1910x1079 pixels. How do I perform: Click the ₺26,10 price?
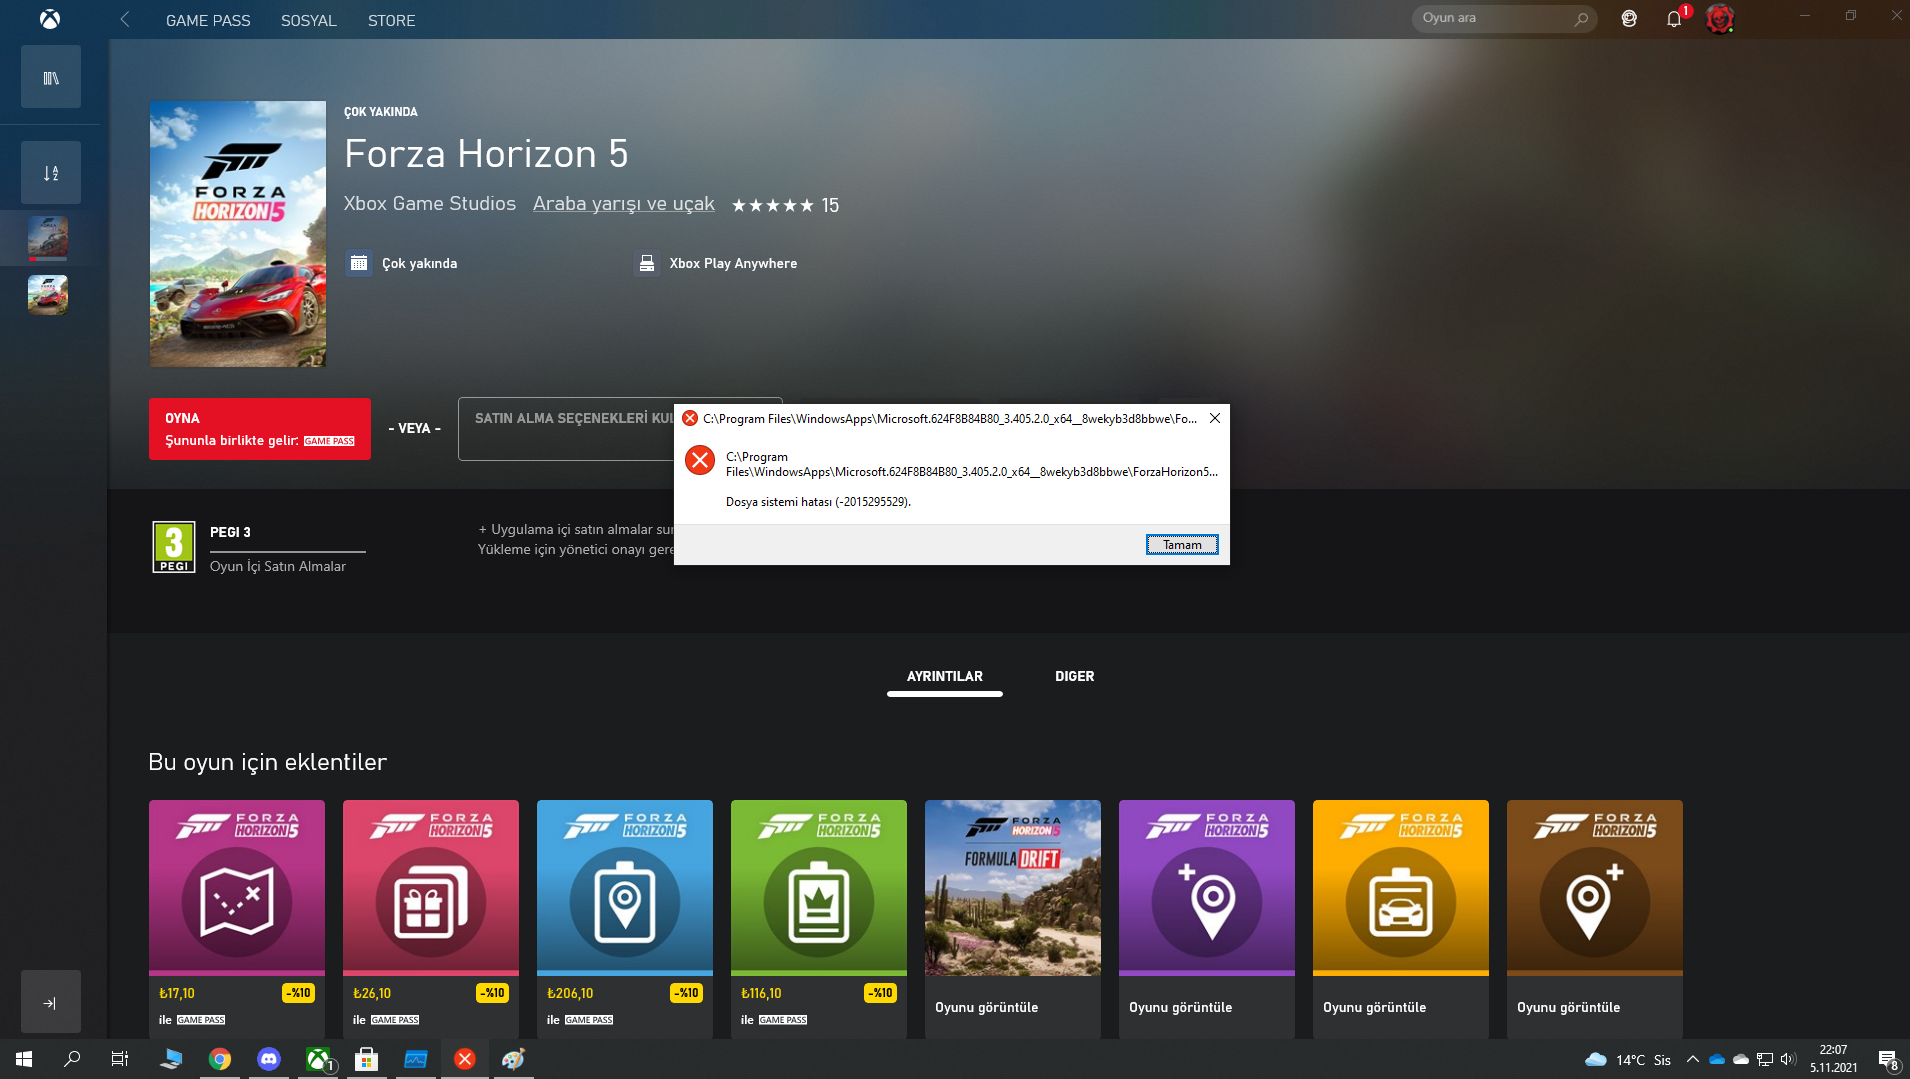pos(372,993)
